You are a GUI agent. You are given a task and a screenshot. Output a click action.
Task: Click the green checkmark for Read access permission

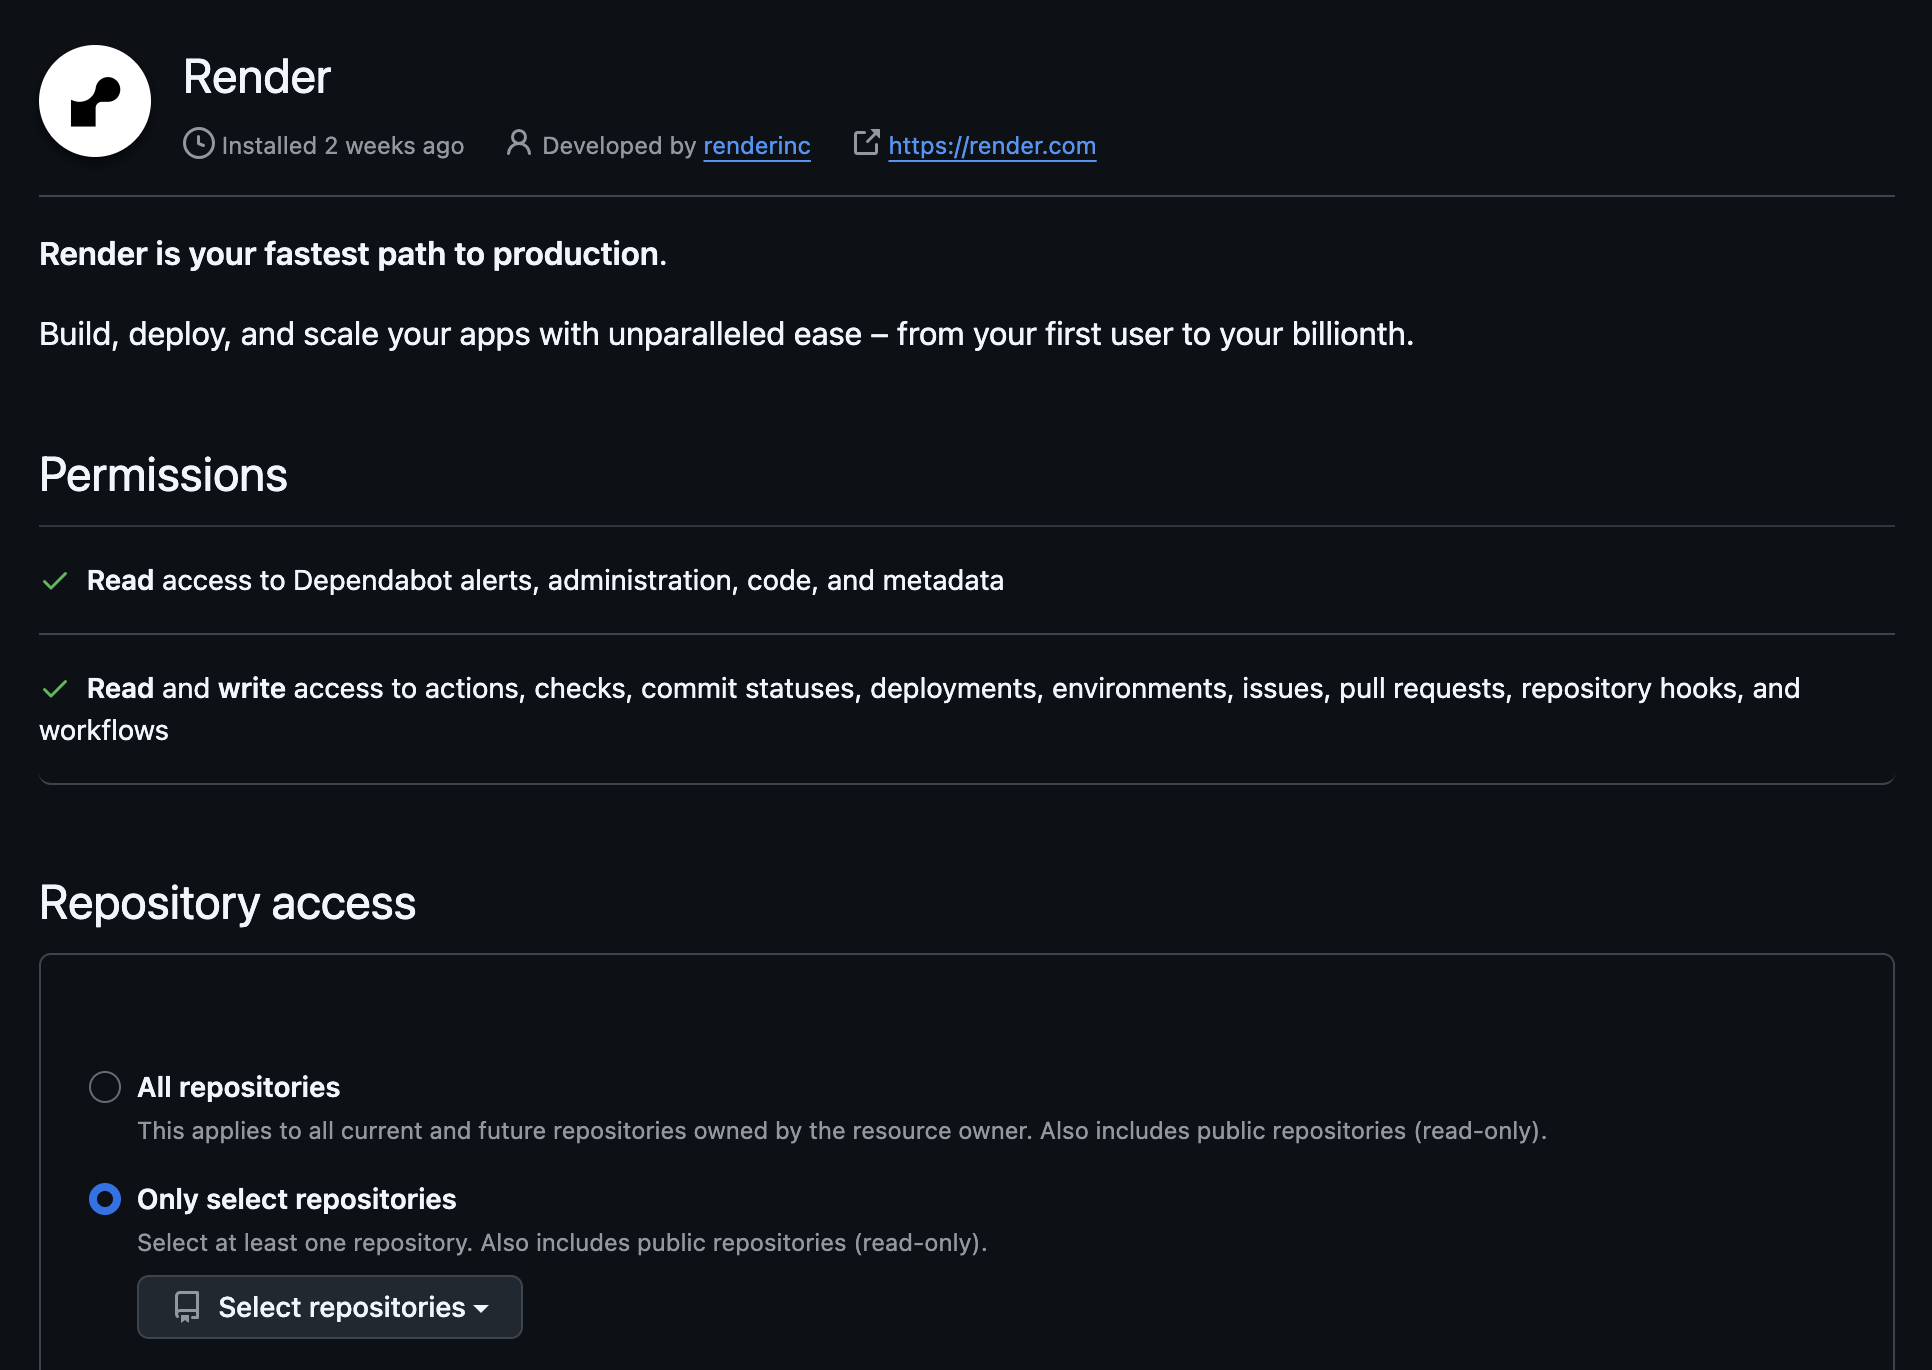(x=55, y=581)
